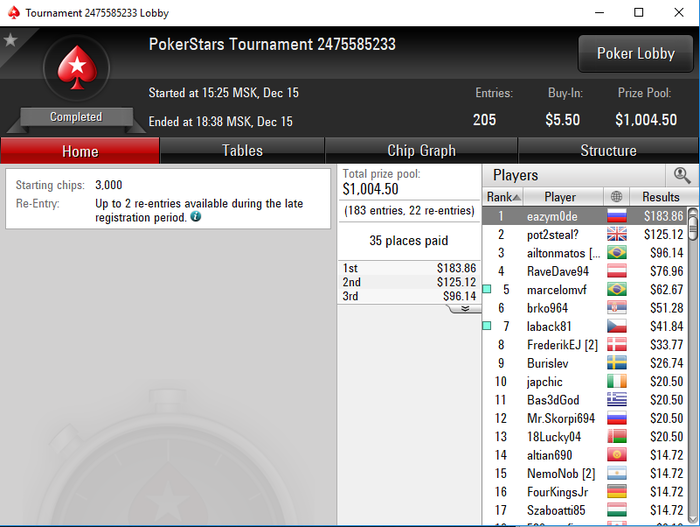Open the Structure tab
This screenshot has height=527, width=700.
[x=608, y=151]
